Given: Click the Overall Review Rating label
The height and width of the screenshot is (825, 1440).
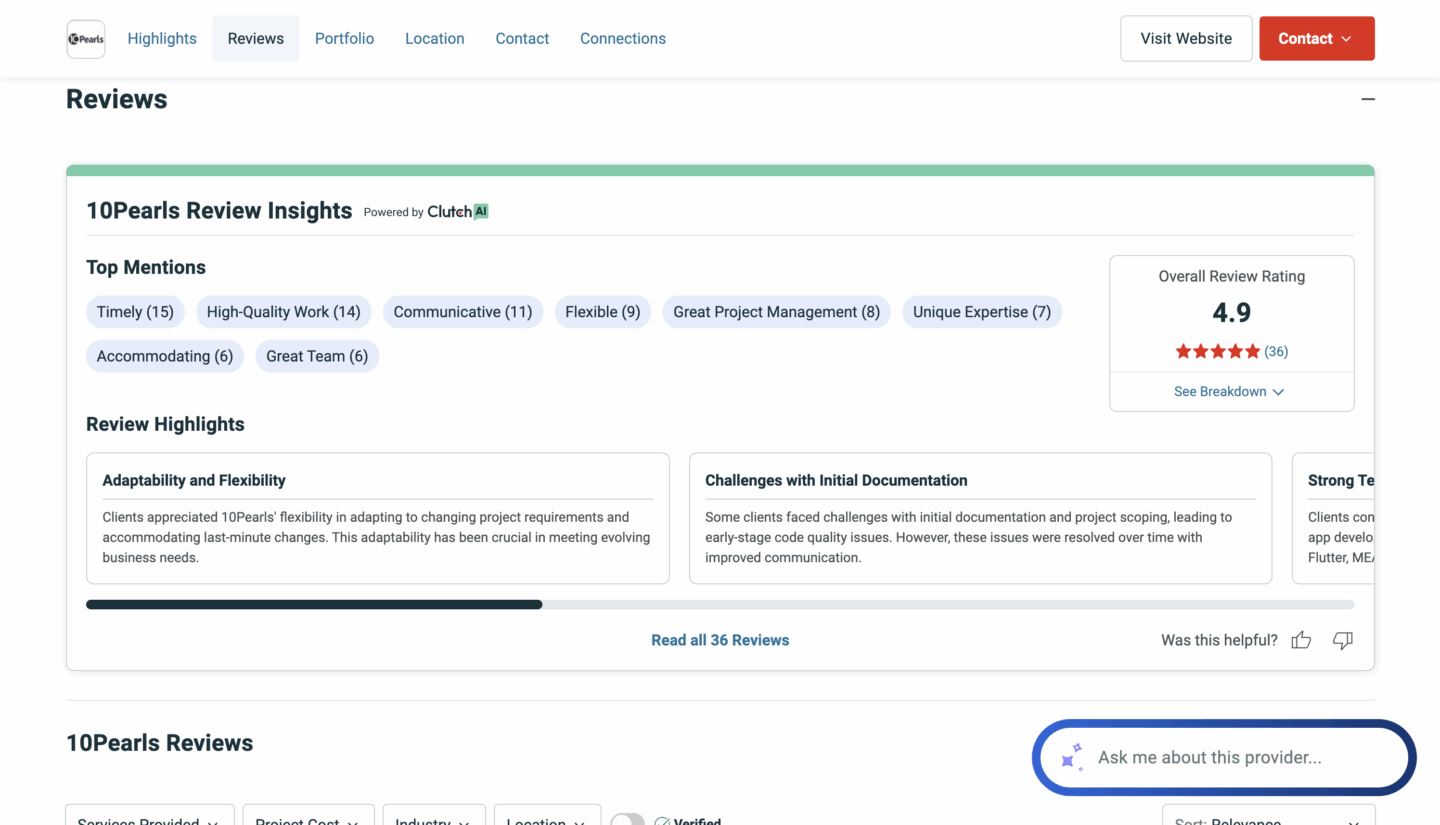Looking at the screenshot, I should click(x=1232, y=276).
